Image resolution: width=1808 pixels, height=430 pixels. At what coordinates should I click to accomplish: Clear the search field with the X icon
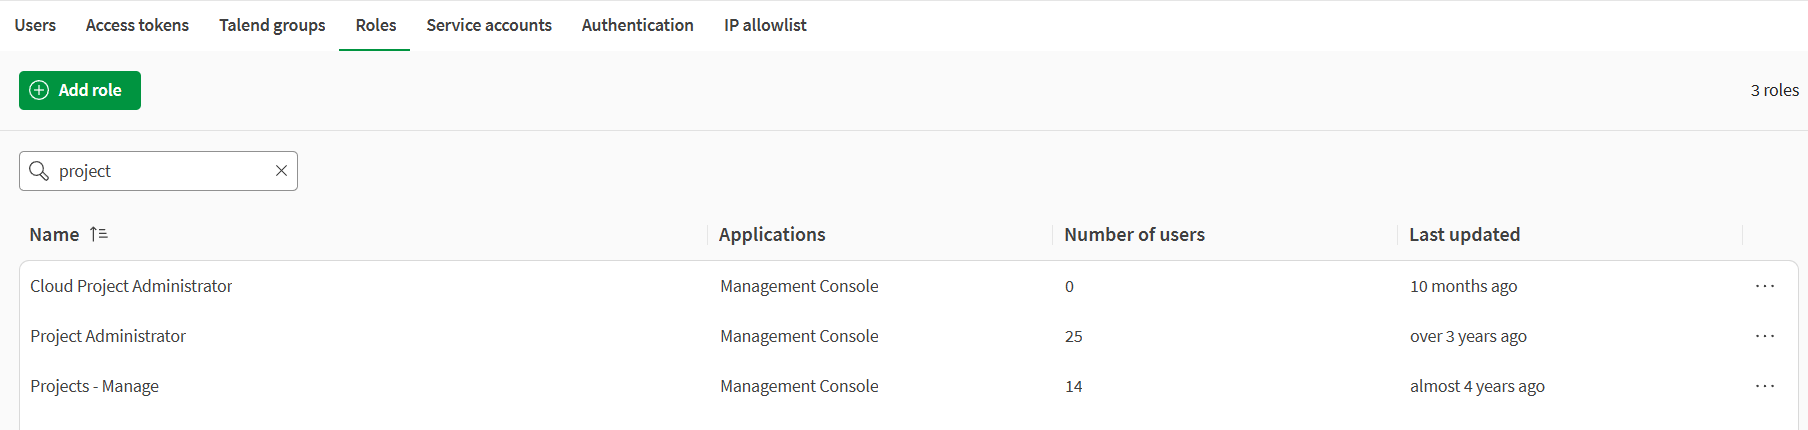coord(281,171)
